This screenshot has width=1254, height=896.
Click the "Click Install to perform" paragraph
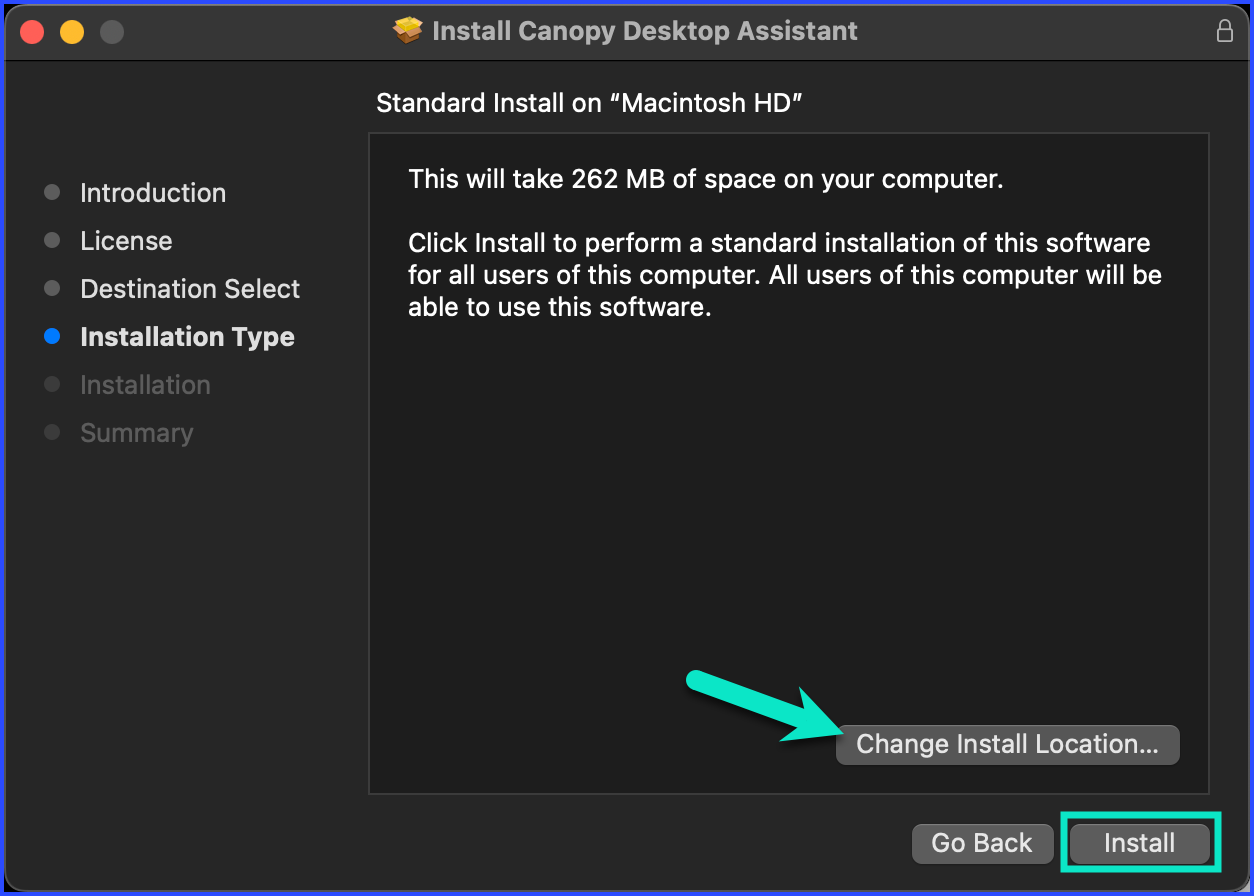click(785, 275)
